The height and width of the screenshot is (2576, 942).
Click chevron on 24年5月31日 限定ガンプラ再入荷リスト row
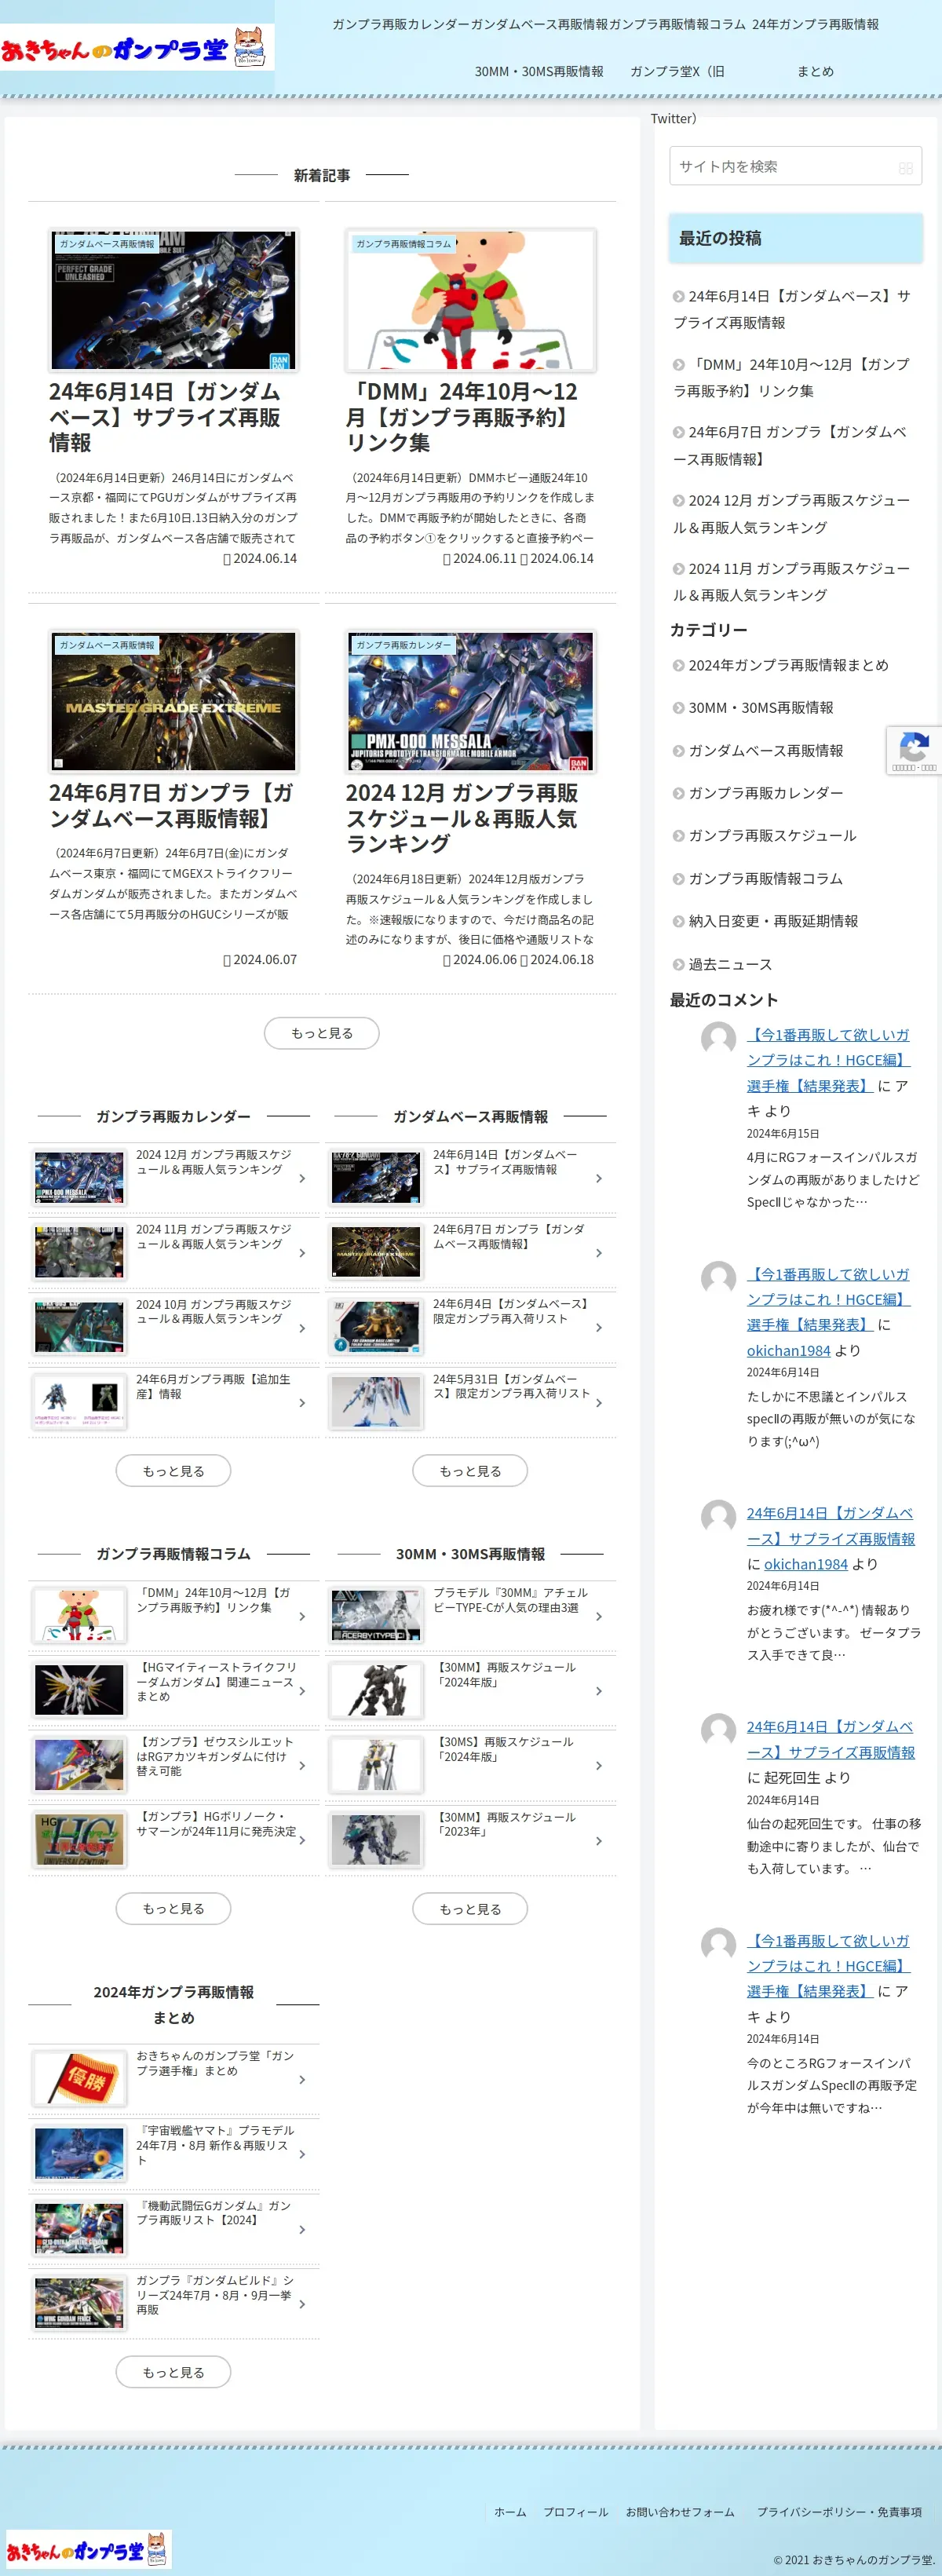tap(599, 1403)
